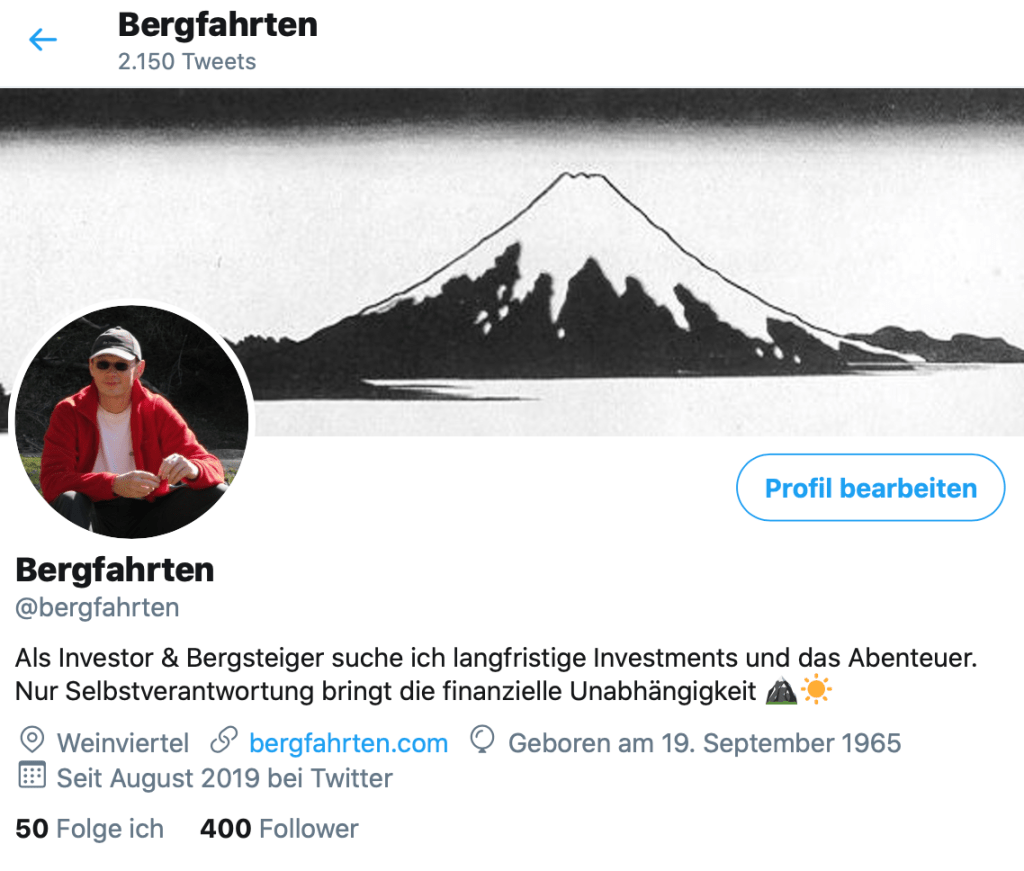Click the calendar icon beside join date

tap(32, 775)
